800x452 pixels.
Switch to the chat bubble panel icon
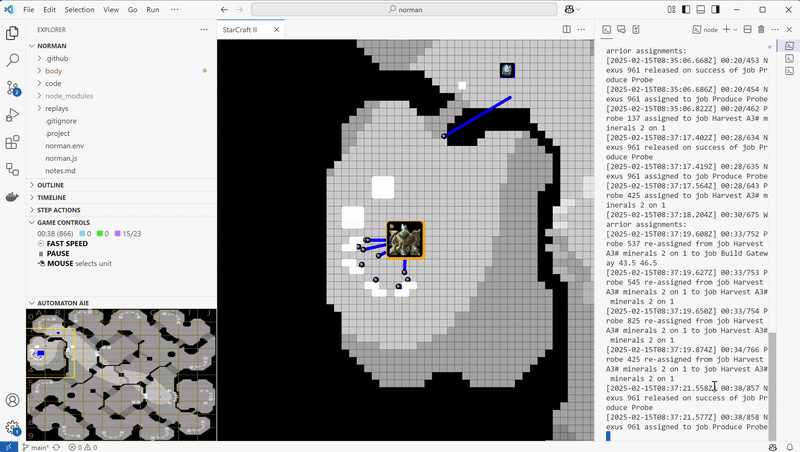pos(621,30)
